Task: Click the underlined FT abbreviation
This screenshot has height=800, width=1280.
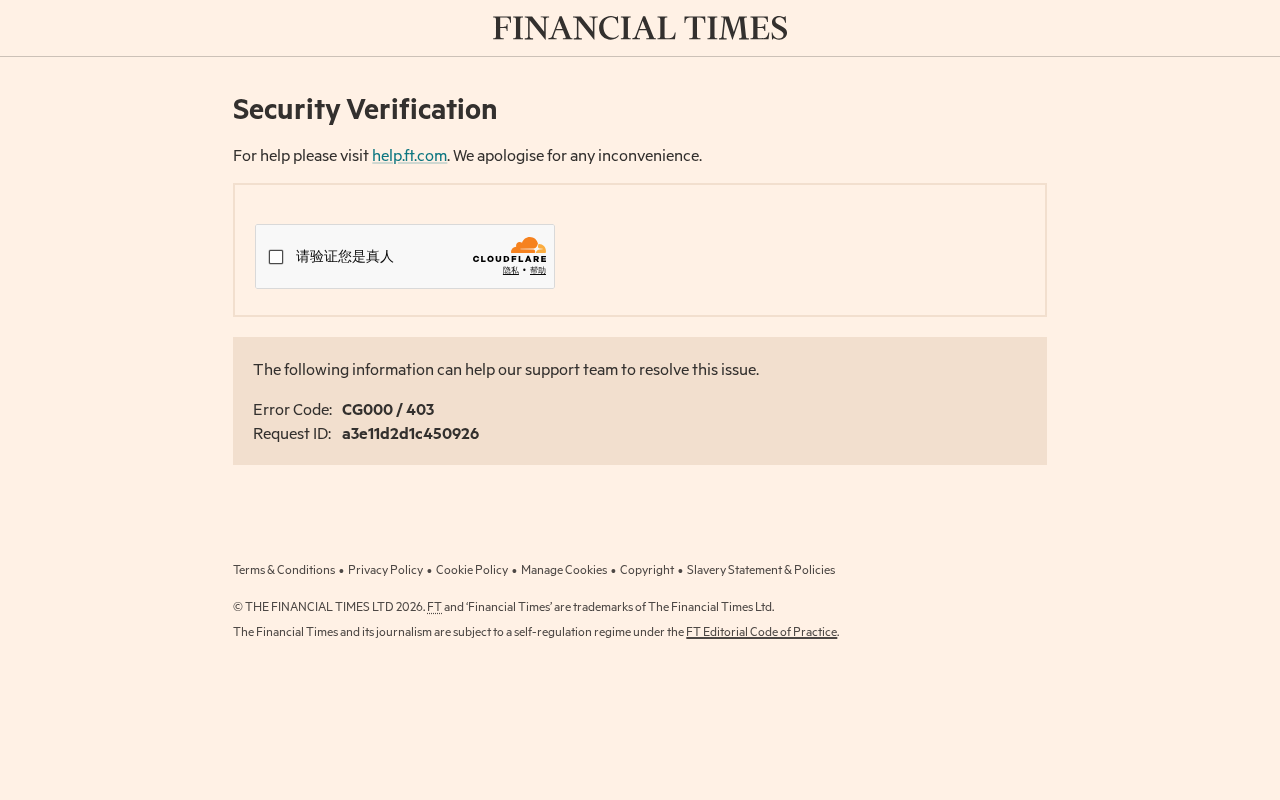Action: tap(434, 607)
